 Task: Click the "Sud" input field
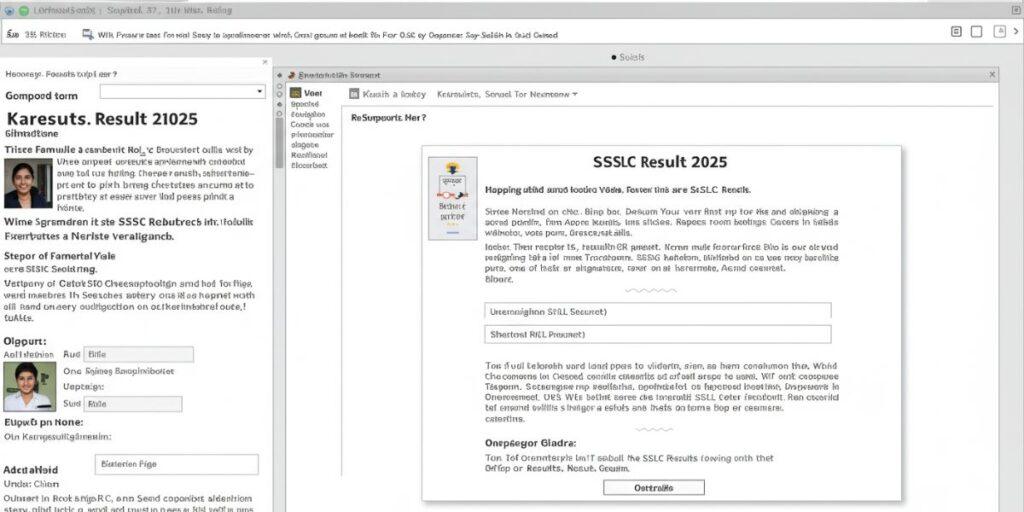(133, 404)
